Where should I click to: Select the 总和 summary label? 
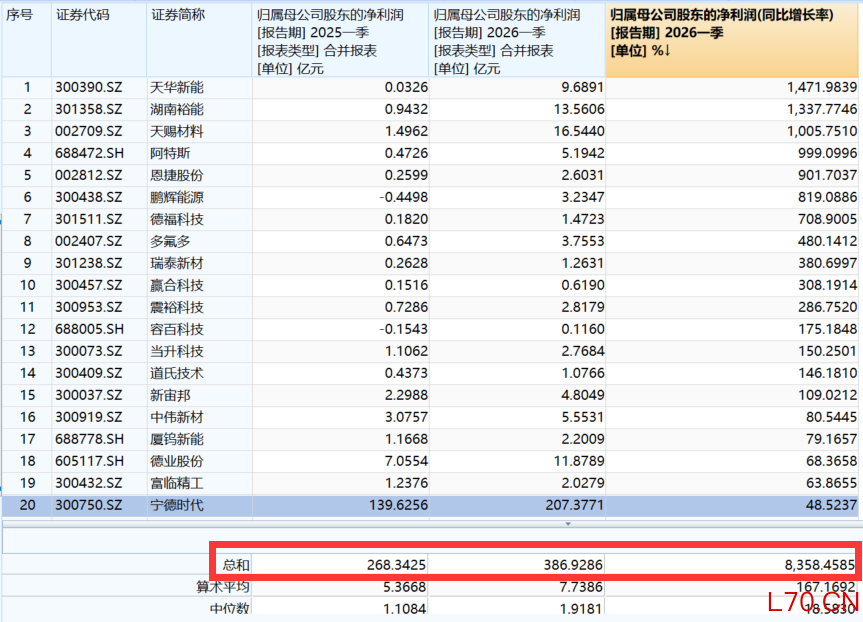236,565
